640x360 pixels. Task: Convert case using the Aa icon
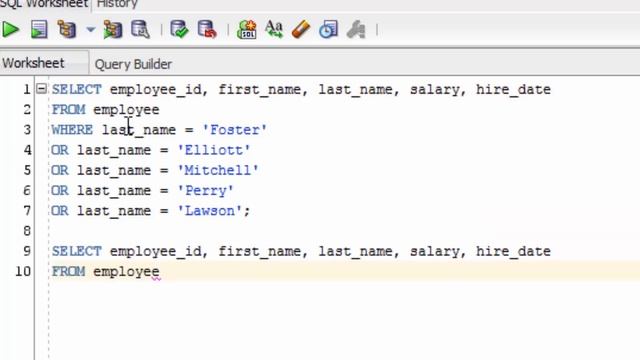[273, 30]
